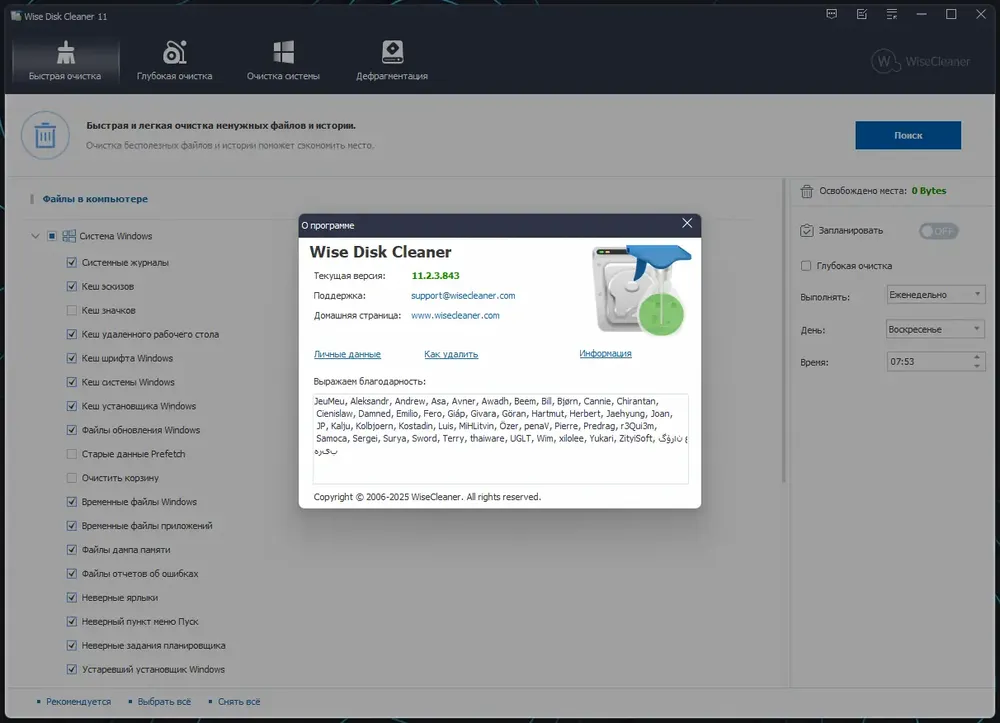Image resolution: width=1000 pixels, height=723 pixels.
Task: Open the Быстрая очистка tab
Action: point(65,61)
